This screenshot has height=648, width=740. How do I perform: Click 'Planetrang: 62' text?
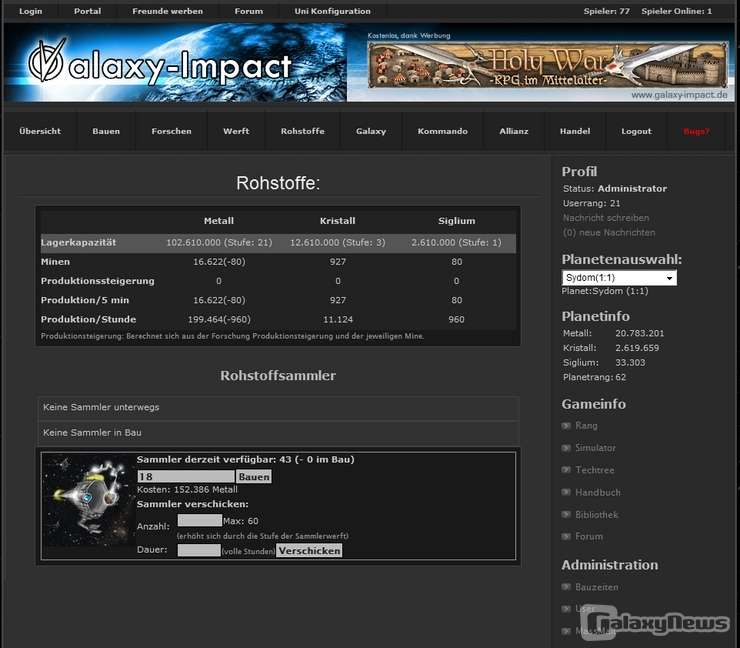[x=594, y=377]
